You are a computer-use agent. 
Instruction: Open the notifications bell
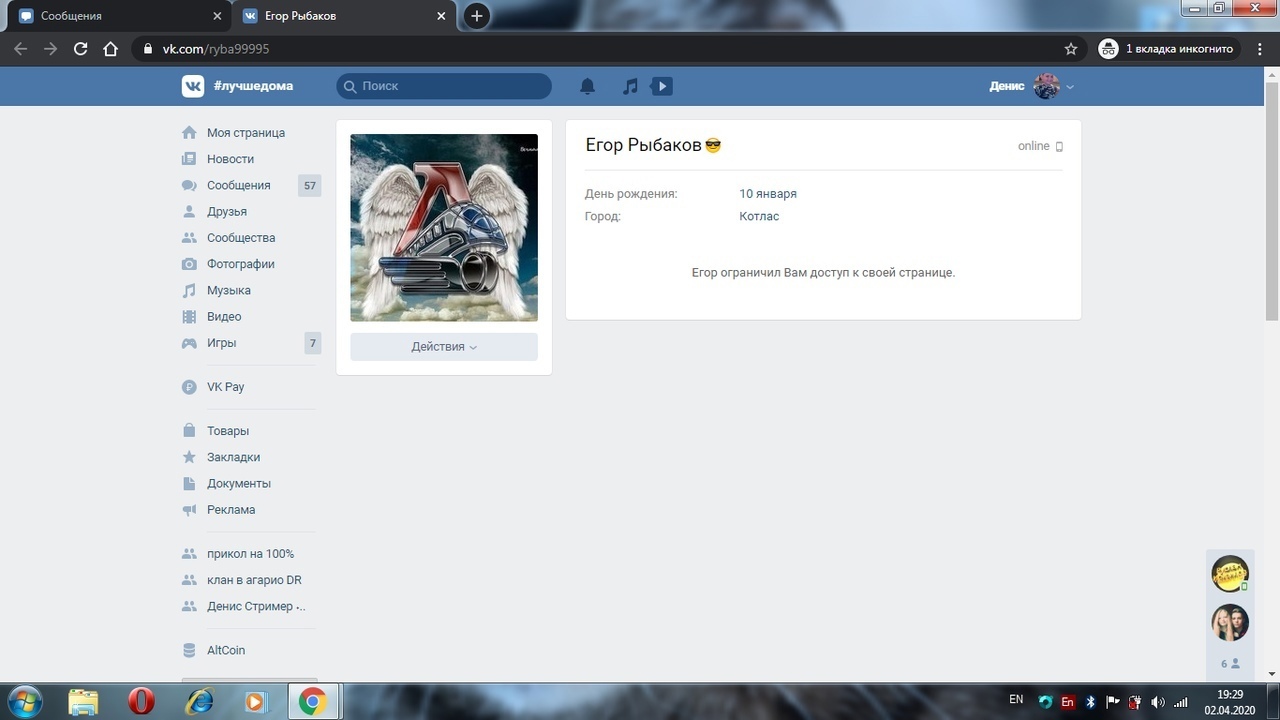(x=588, y=87)
